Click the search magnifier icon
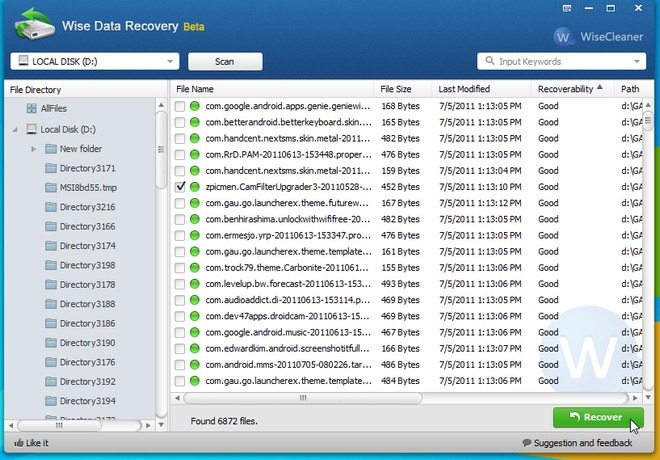Image resolution: width=660 pixels, height=460 pixels. point(489,61)
